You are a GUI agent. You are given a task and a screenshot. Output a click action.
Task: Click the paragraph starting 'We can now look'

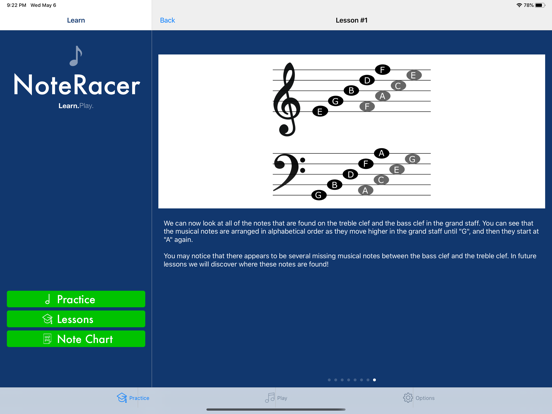pos(351,231)
